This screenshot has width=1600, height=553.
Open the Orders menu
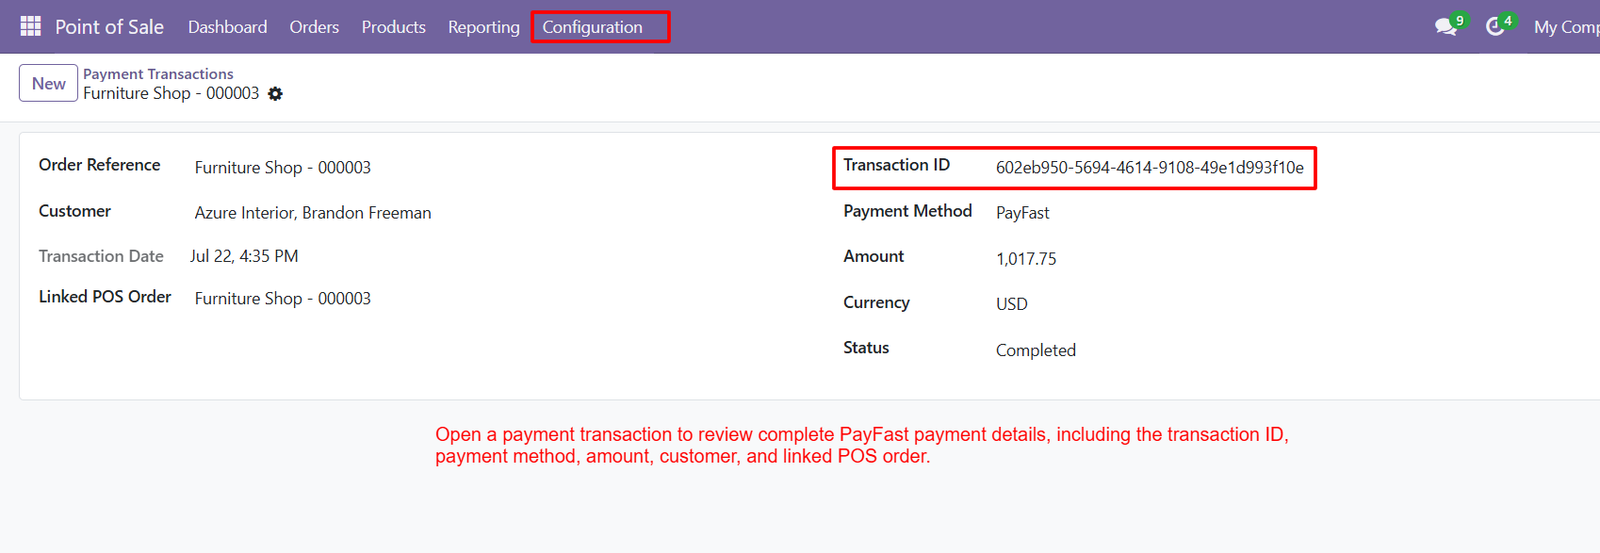pos(314,27)
